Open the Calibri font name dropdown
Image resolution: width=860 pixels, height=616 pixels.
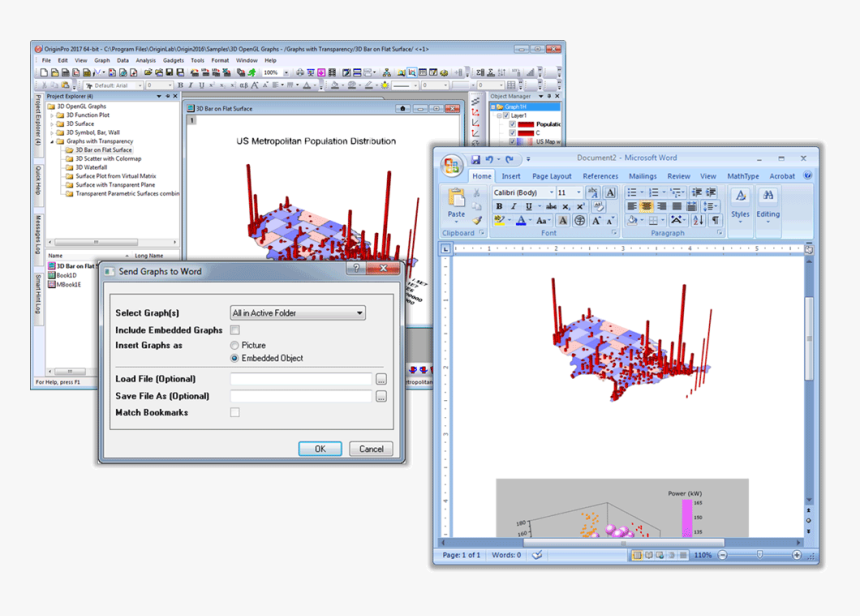[549, 193]
